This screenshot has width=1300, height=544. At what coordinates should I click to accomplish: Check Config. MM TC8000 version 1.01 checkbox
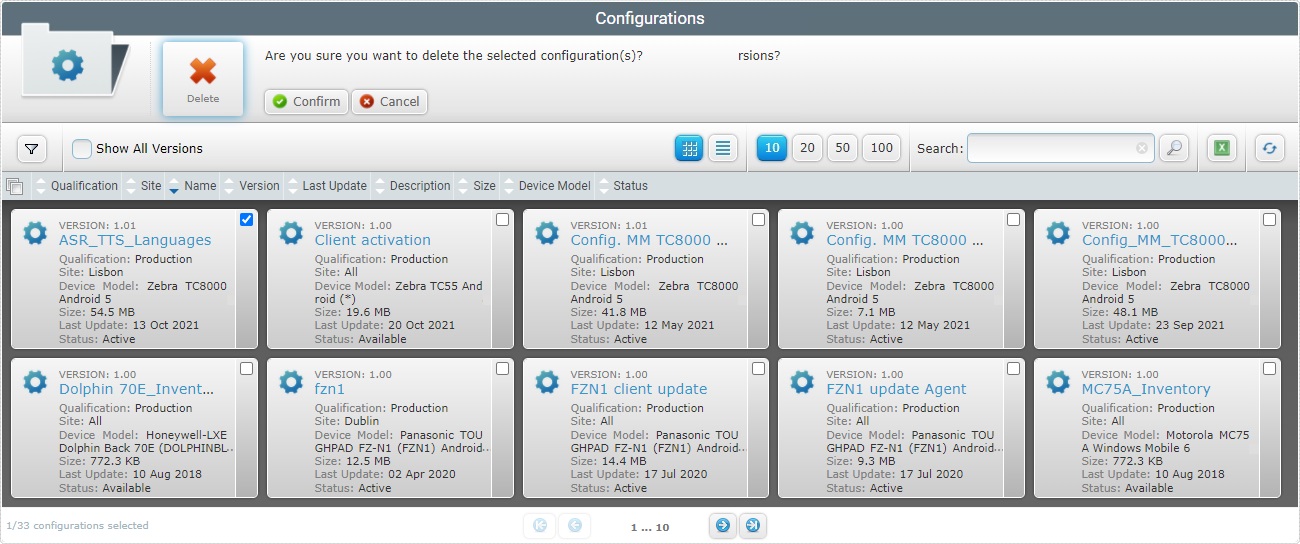click(x=758, y=220)
